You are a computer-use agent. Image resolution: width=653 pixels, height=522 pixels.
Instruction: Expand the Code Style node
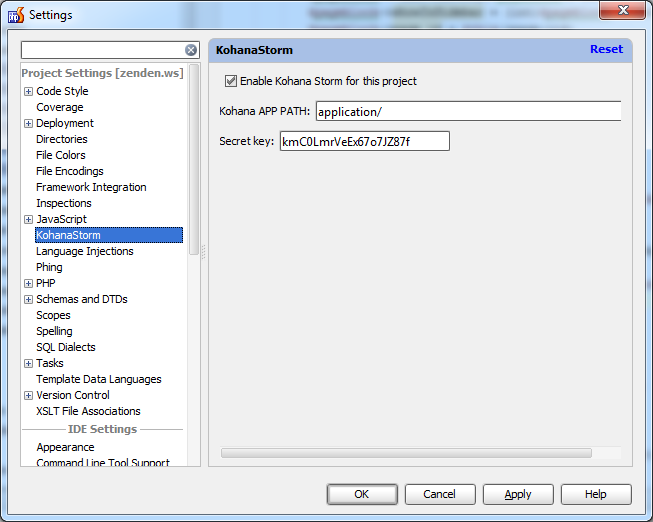point(28,91)
